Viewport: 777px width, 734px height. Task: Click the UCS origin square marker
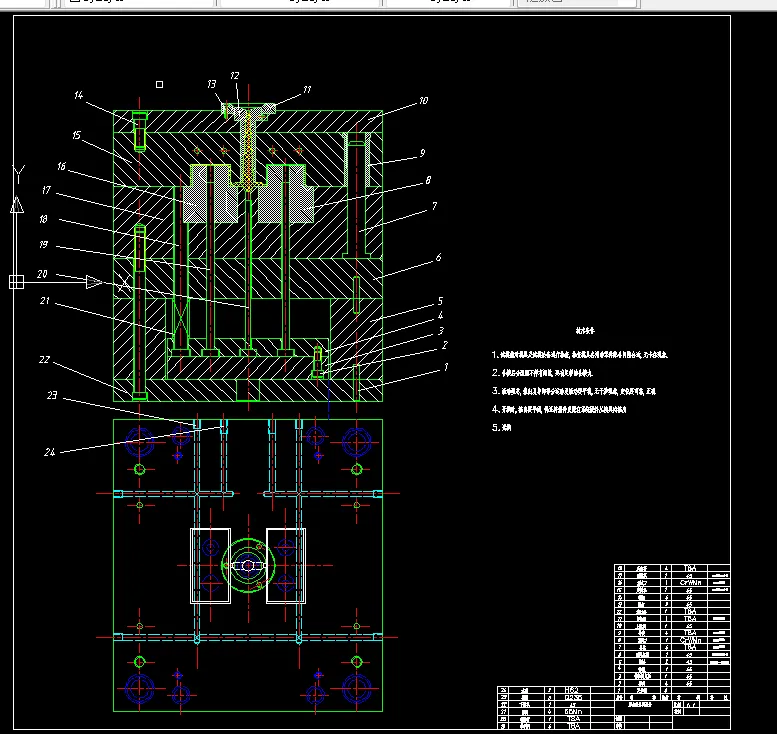pyautogui.click(x=16, y=282)
